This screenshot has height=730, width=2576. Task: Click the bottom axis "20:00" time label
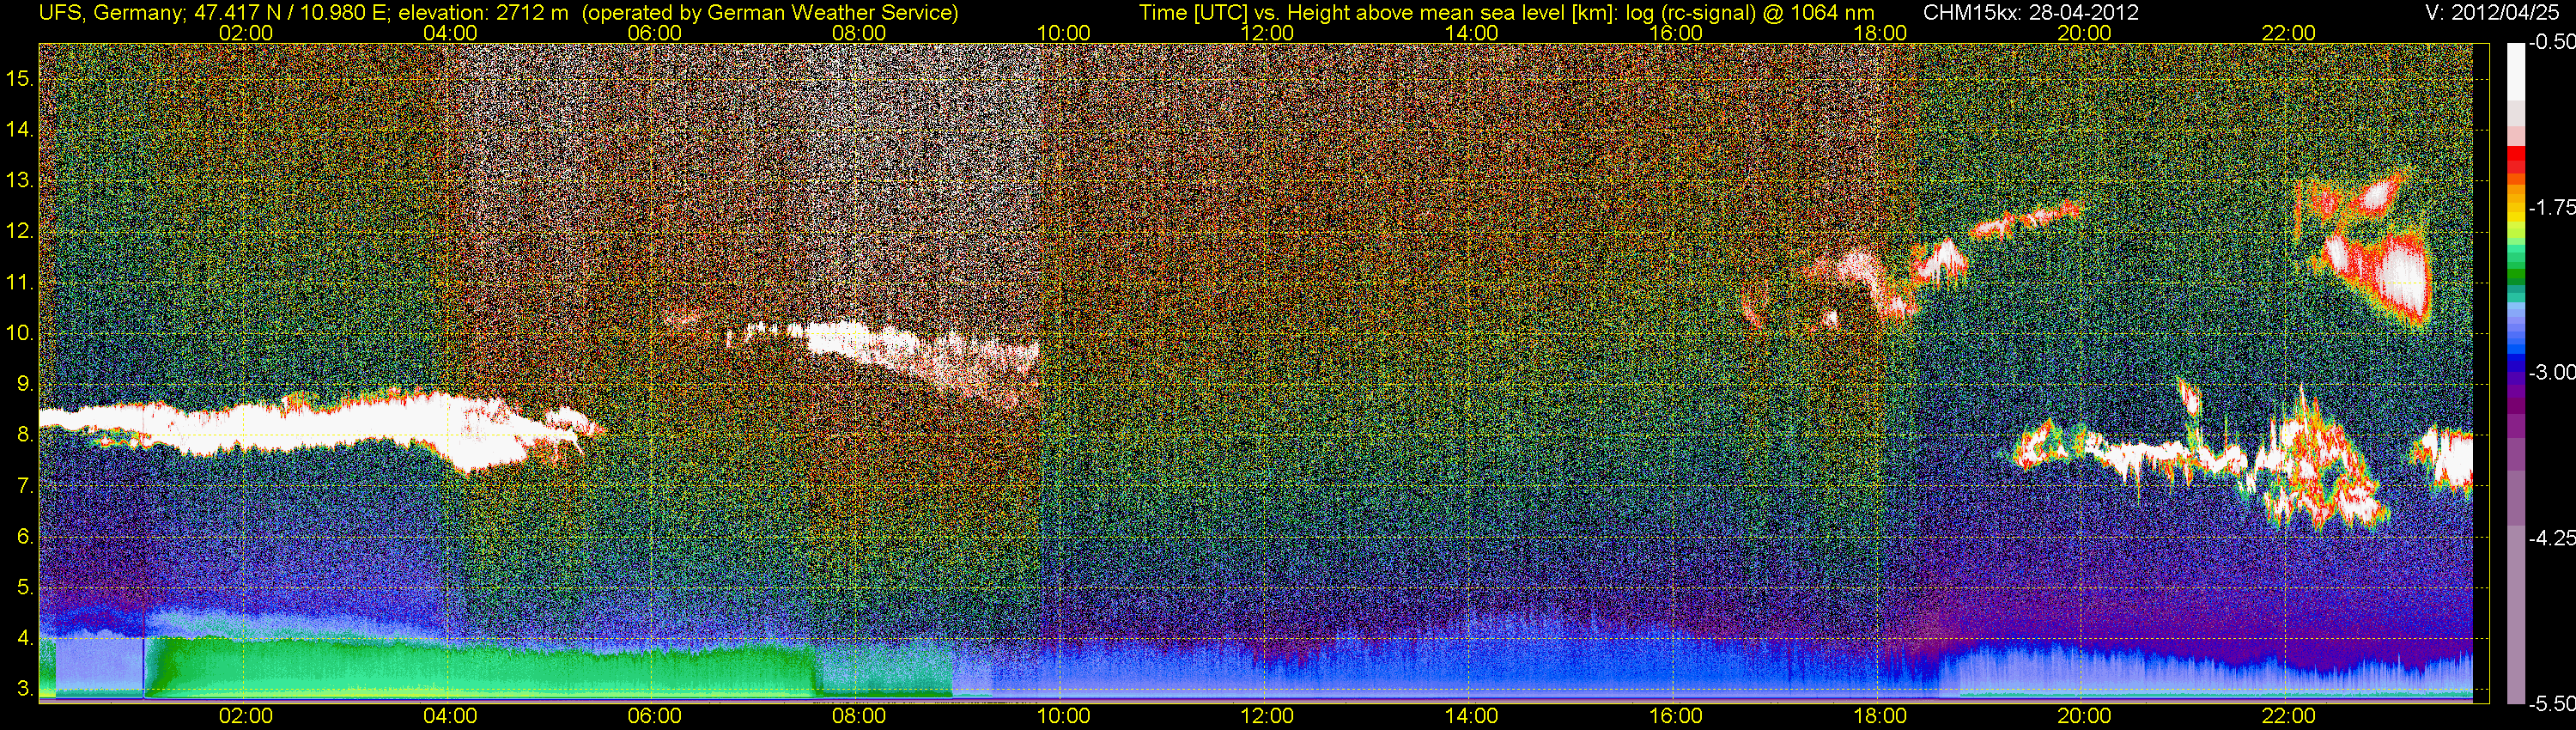pyautogui.click(x=2084, y=716)
